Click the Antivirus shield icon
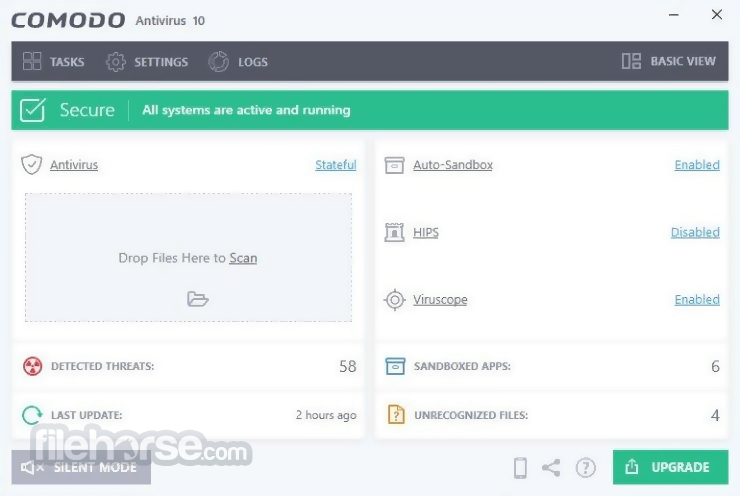Image resolution: width=740 pixels, height=496 pixels. coord(32,164)
